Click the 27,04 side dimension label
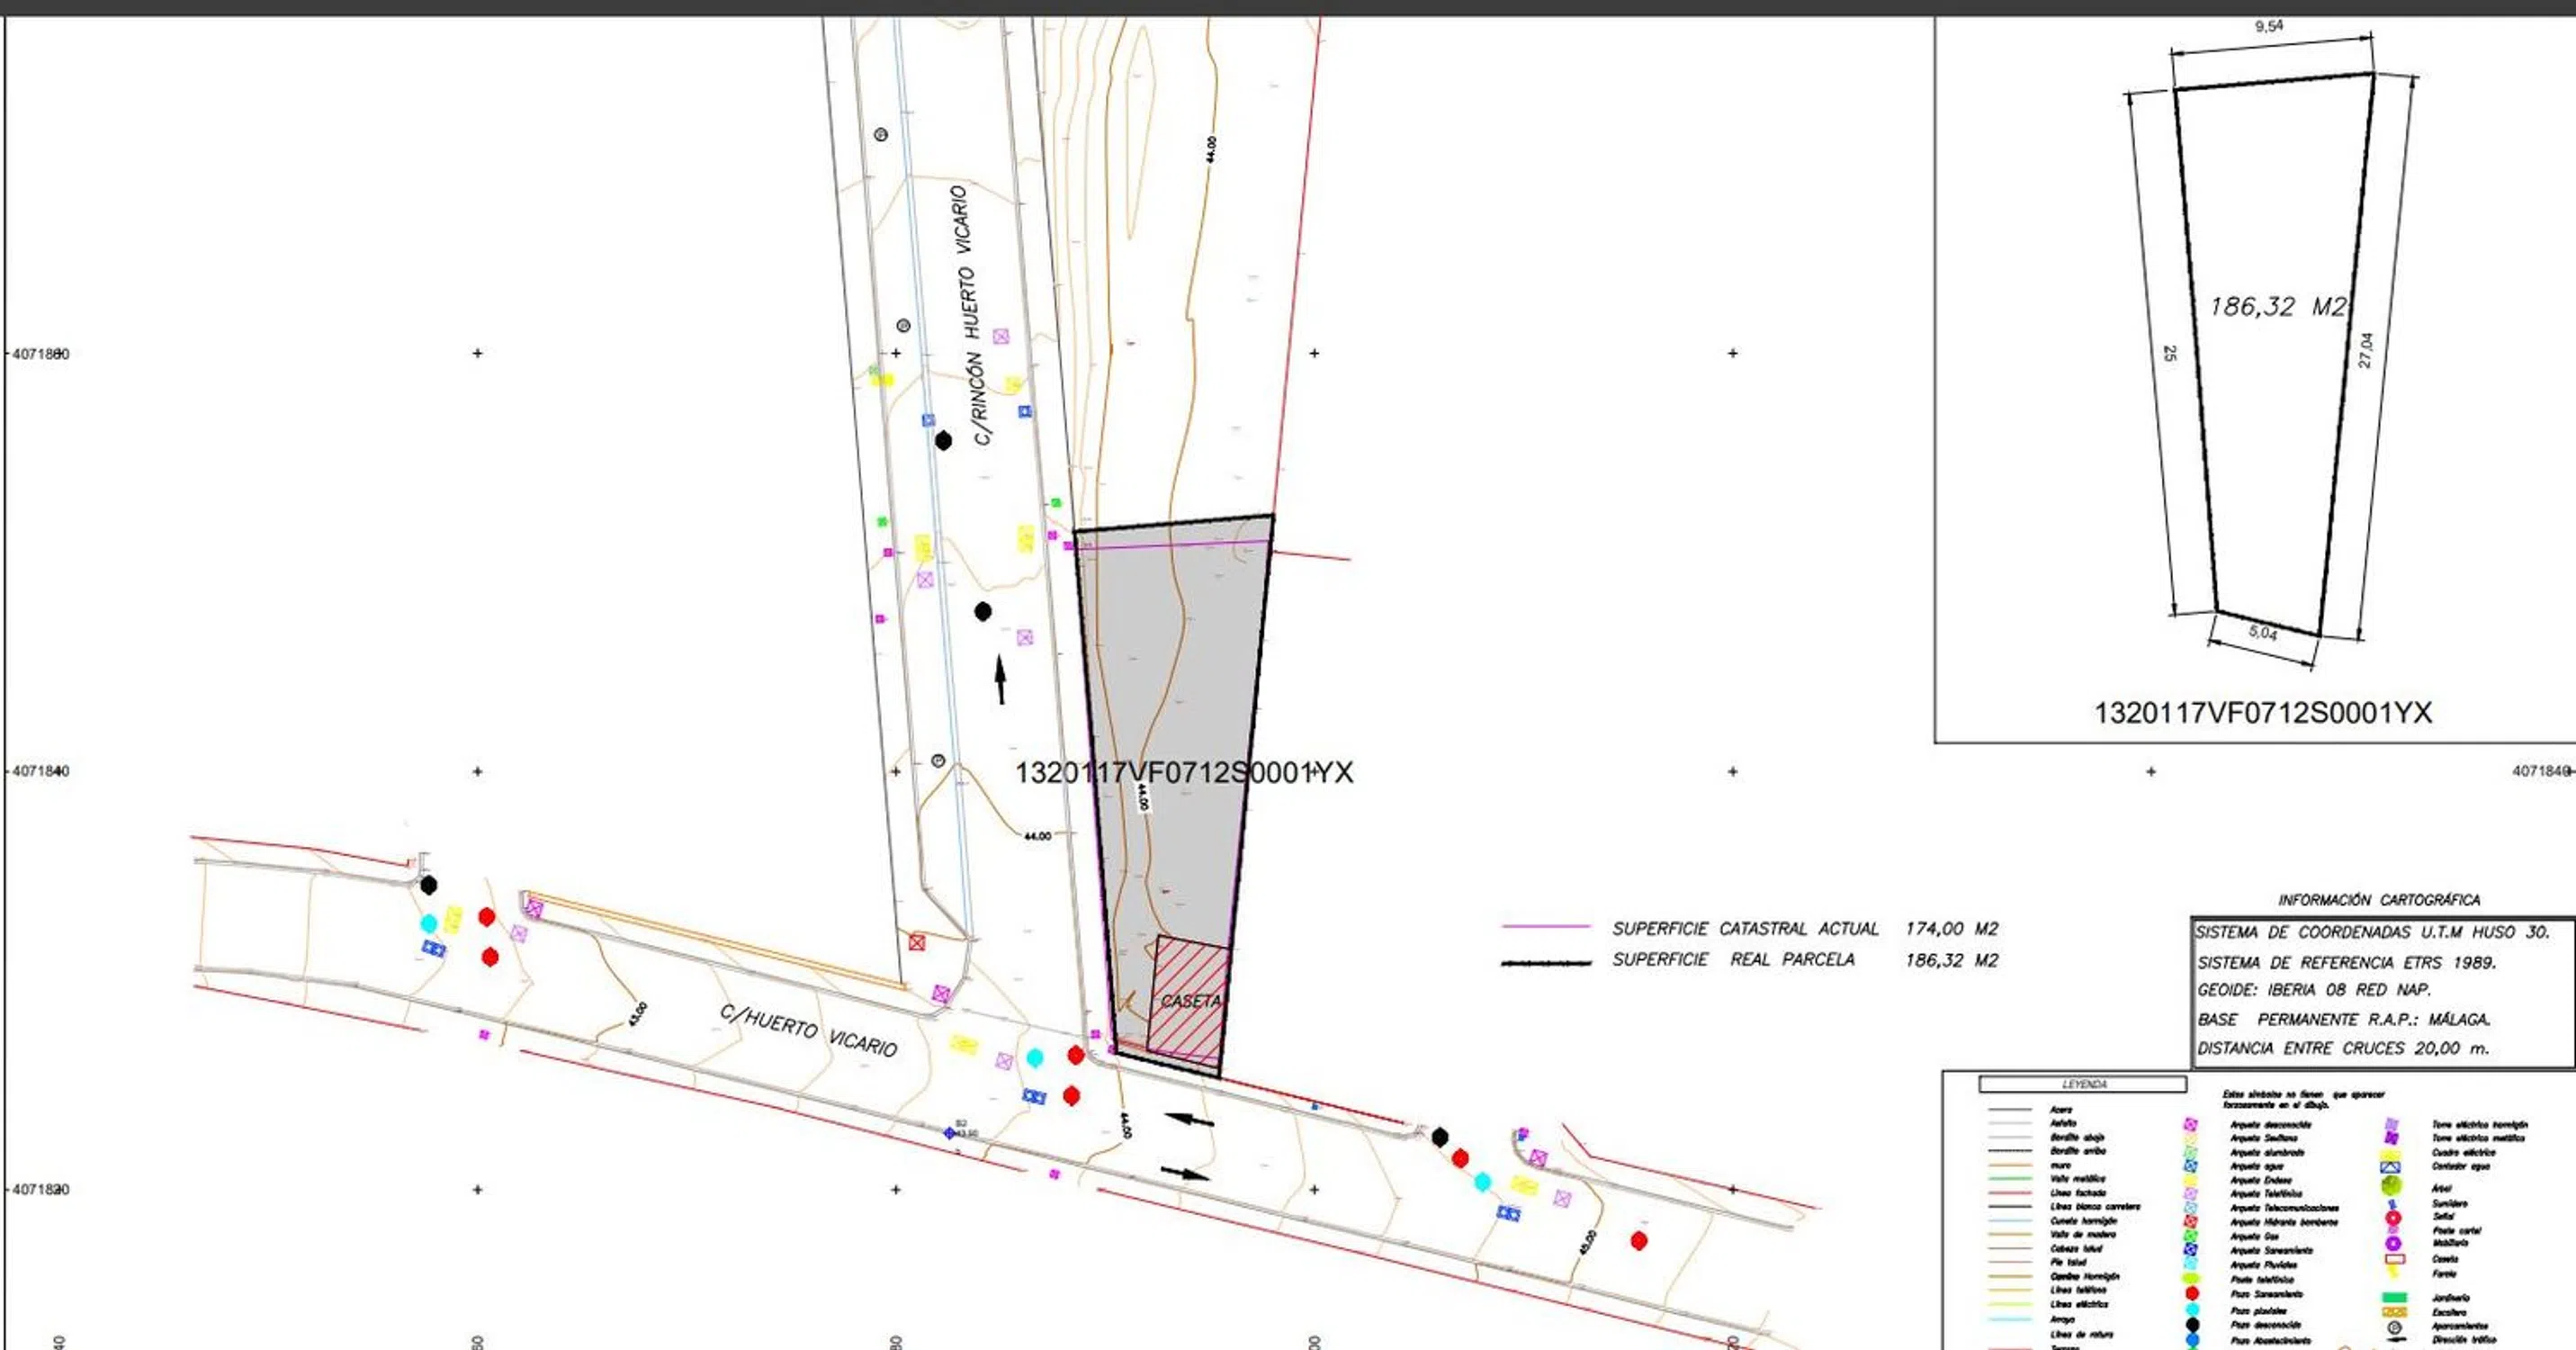The height and width of the screenshot is (1350, 2576). coord(2365,350)
